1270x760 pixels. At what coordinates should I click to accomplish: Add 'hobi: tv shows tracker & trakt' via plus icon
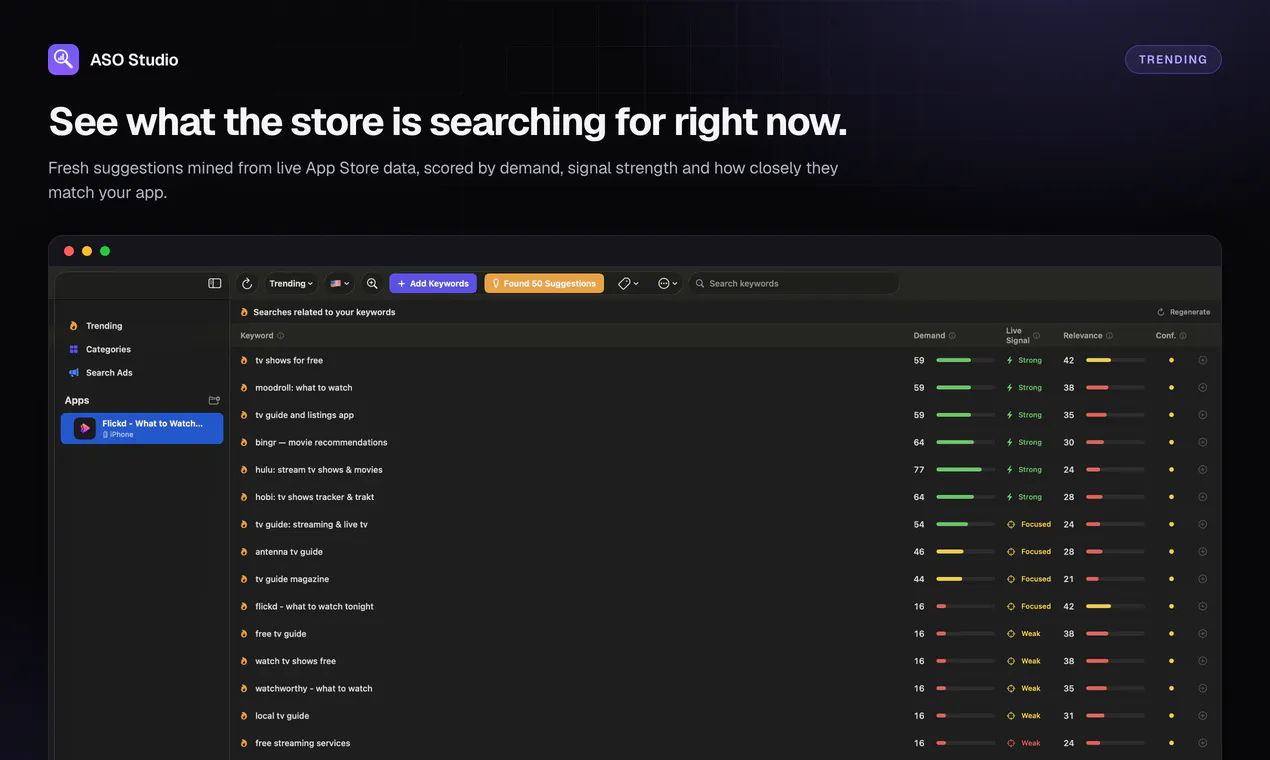click(1203, 497)
